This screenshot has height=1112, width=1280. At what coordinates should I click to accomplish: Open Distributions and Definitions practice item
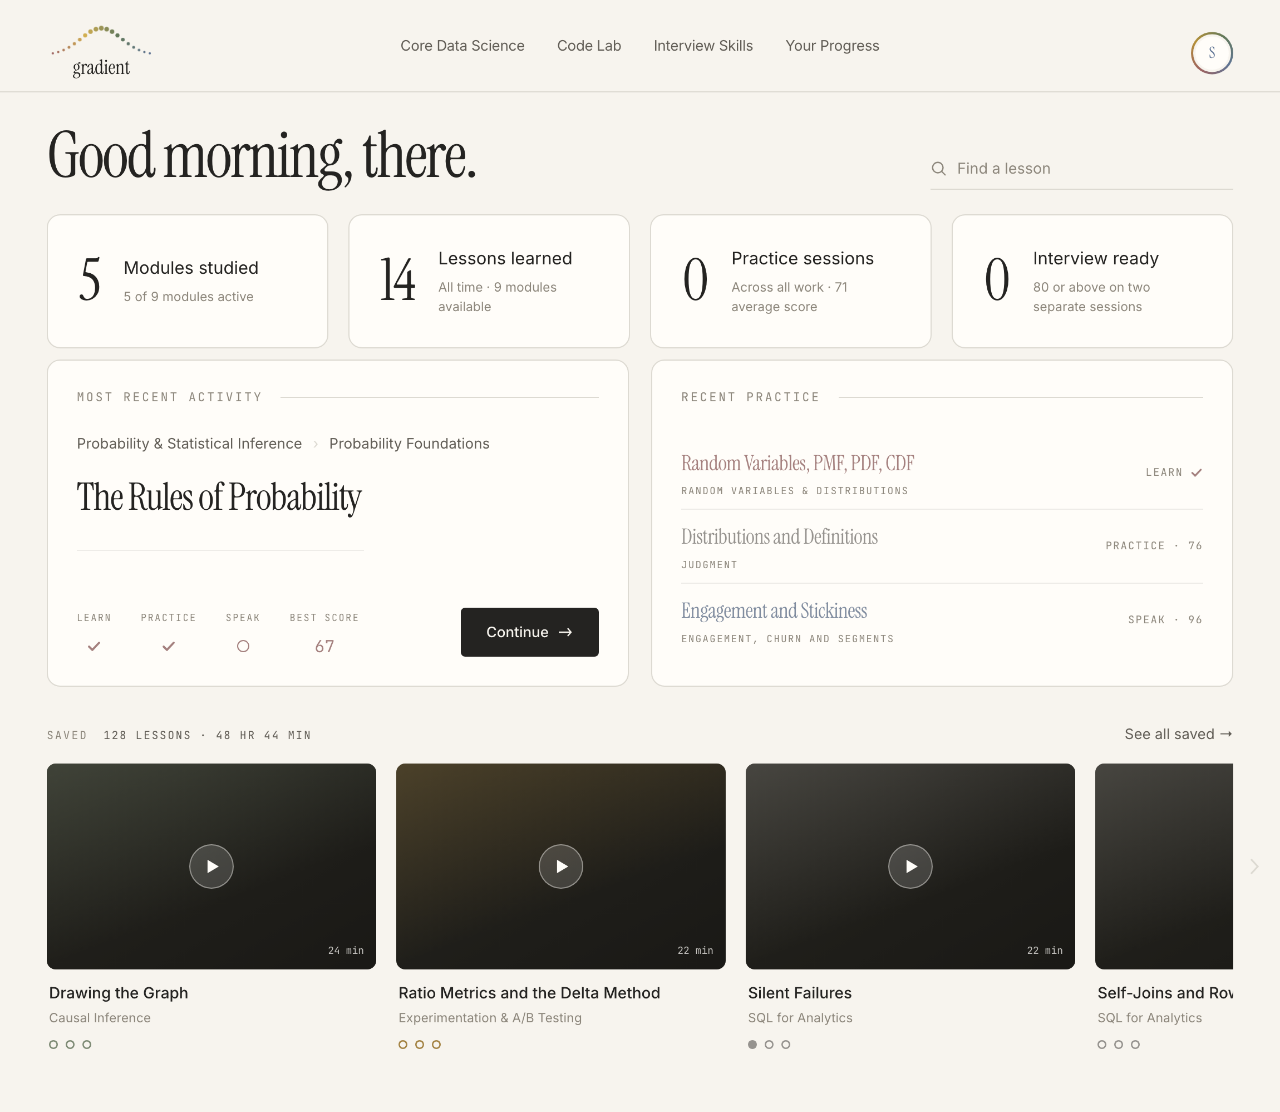[x=779, y=537]
